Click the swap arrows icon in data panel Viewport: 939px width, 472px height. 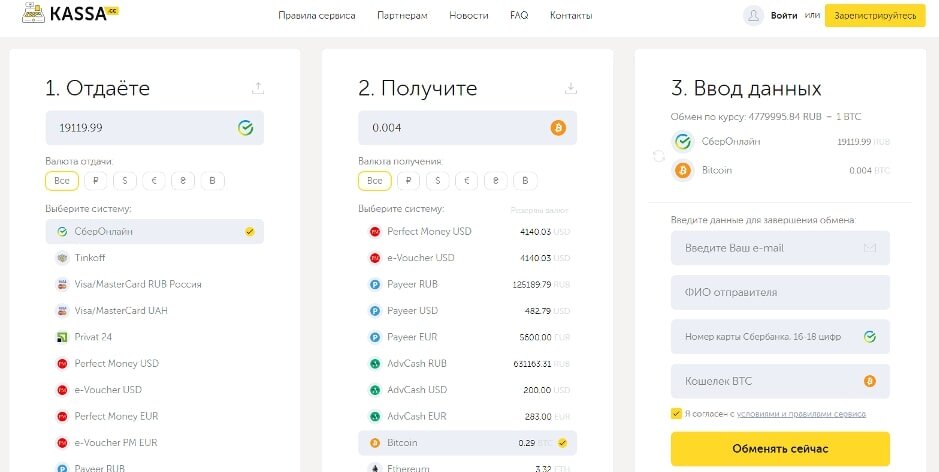tap(659, 156)
